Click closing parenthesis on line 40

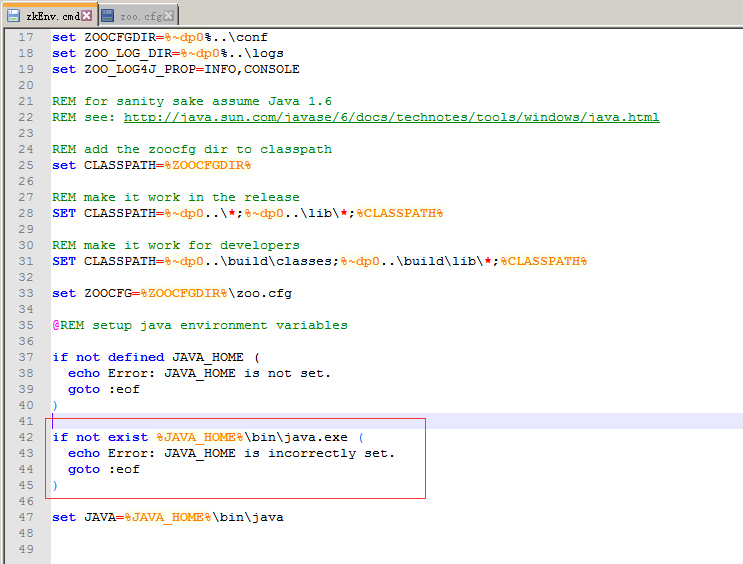click(x=55, y=405)
